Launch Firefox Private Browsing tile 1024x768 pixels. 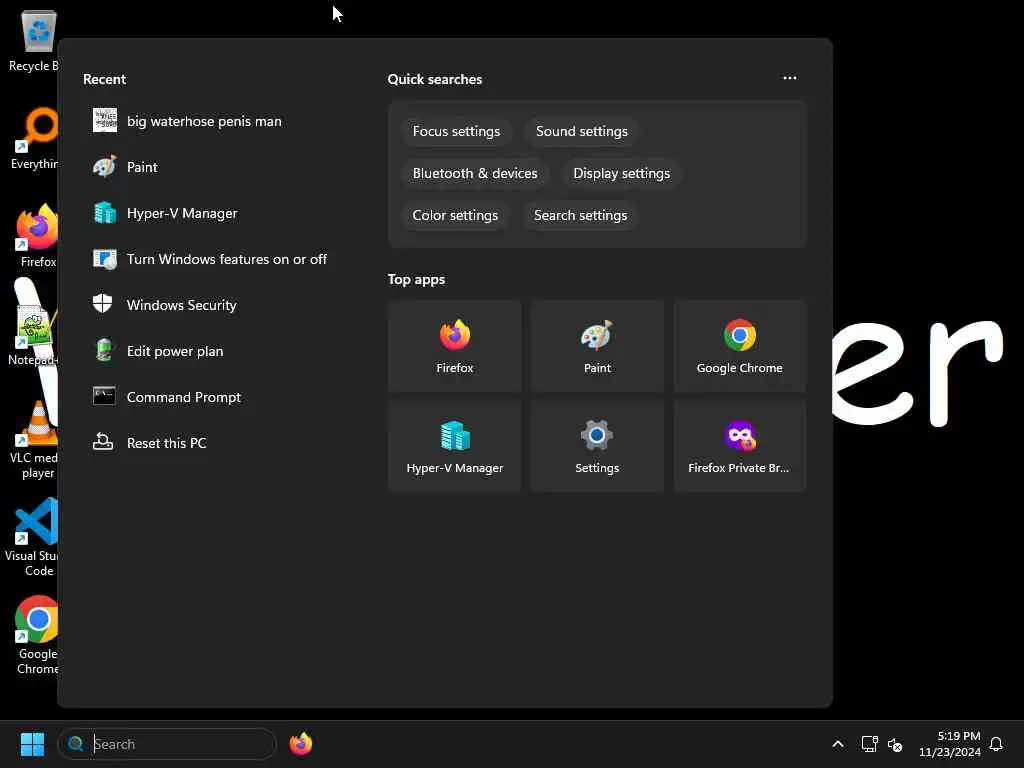coord(739,446)
